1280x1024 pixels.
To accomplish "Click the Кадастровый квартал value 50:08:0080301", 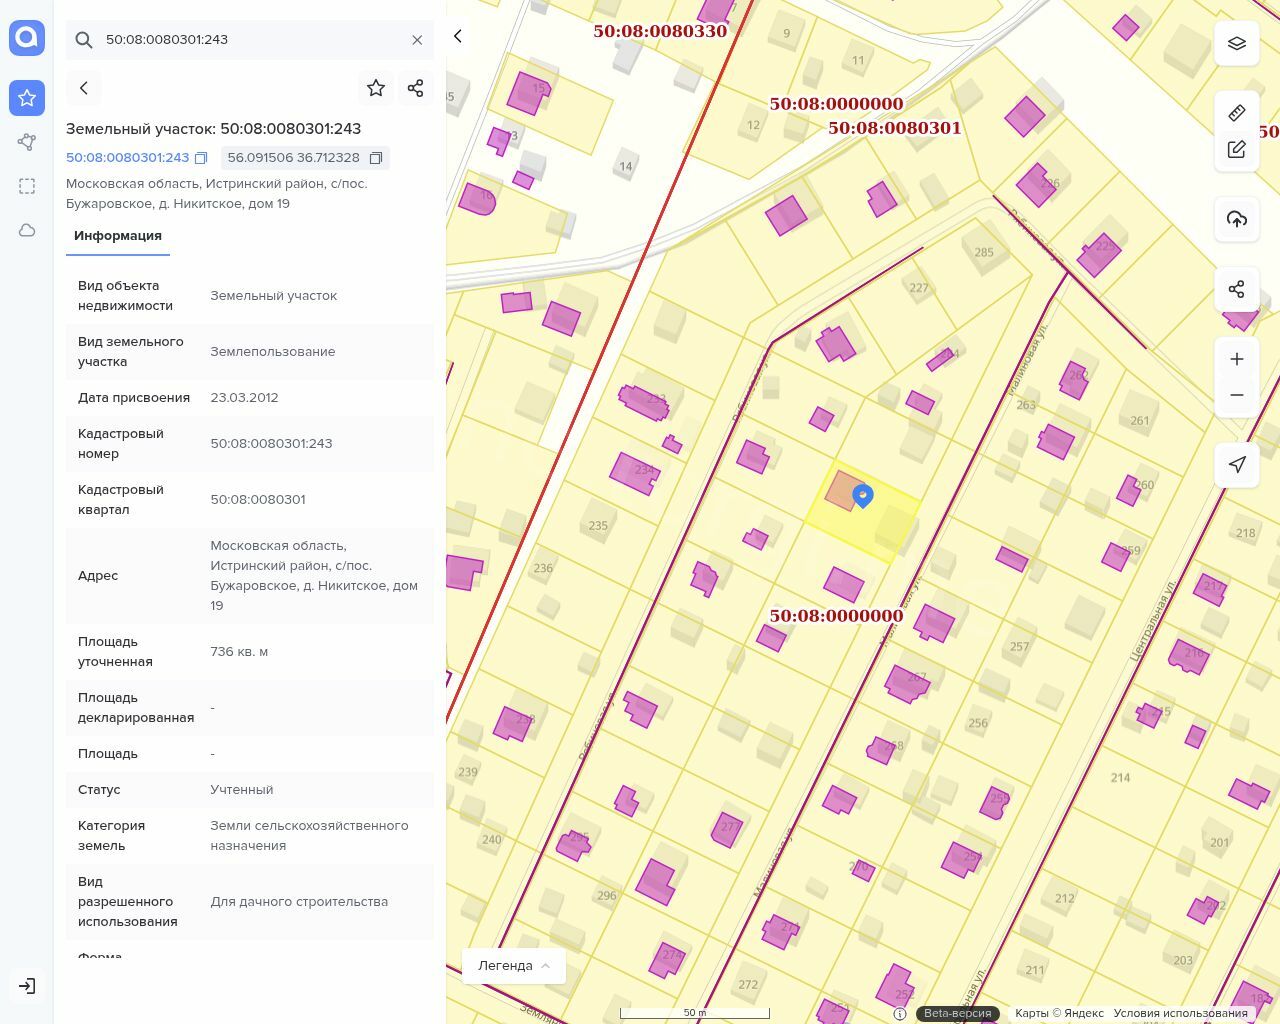I will [x=258, y=500].
